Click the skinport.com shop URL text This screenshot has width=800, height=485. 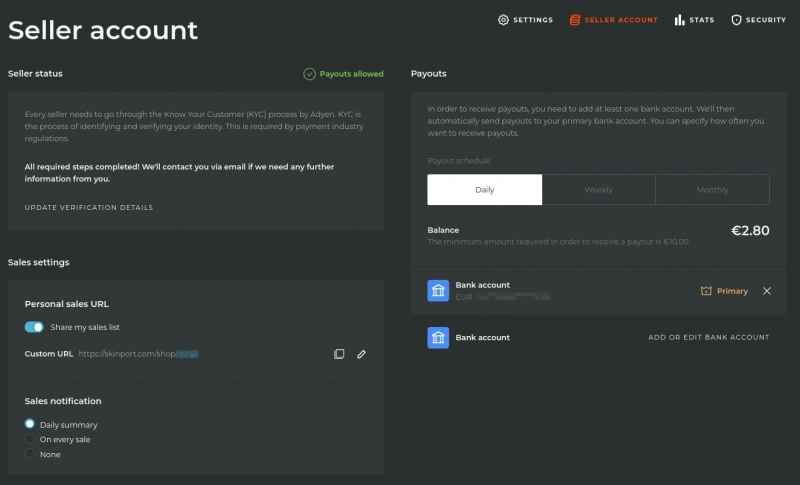(x=138, y=354)
